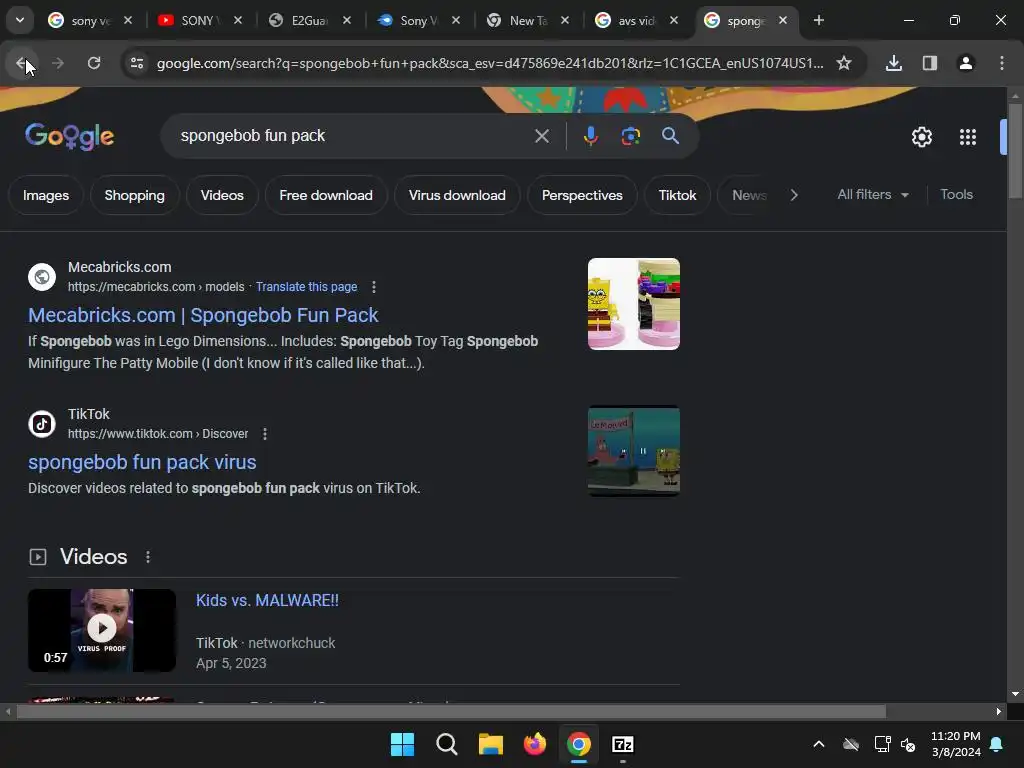Play the Kids vs. MALWARE video thumbnail
The height and width of the screenshot is (768, 1024).
[102, 630]
